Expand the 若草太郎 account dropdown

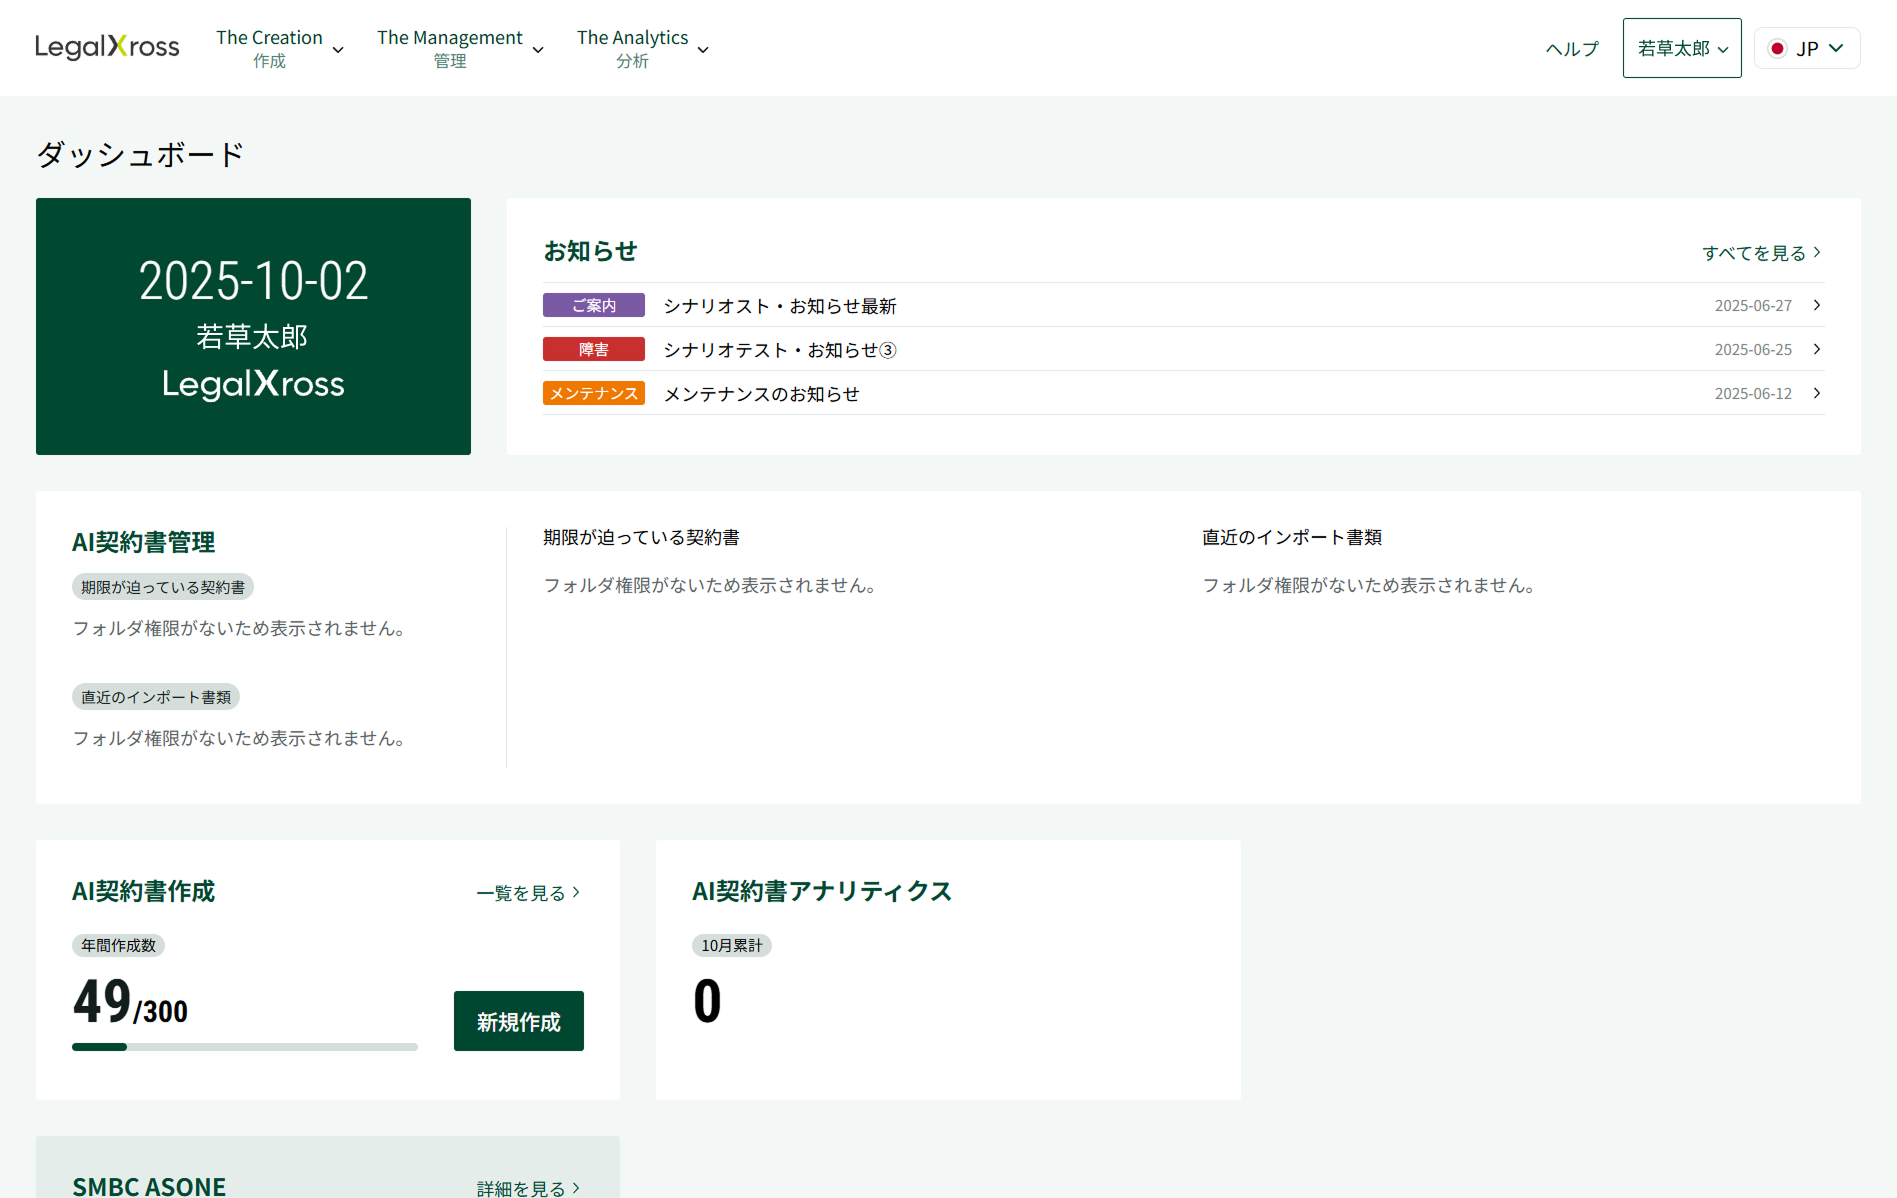pyautogui.click(x=1681, y=47)
